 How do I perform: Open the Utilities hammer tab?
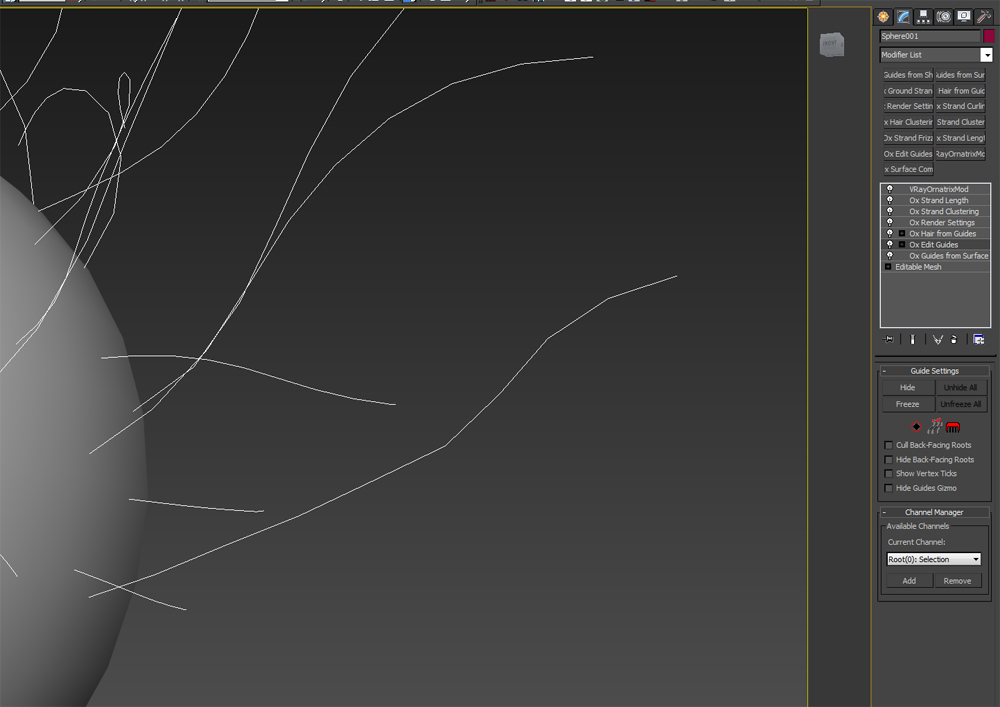point(984,17)
